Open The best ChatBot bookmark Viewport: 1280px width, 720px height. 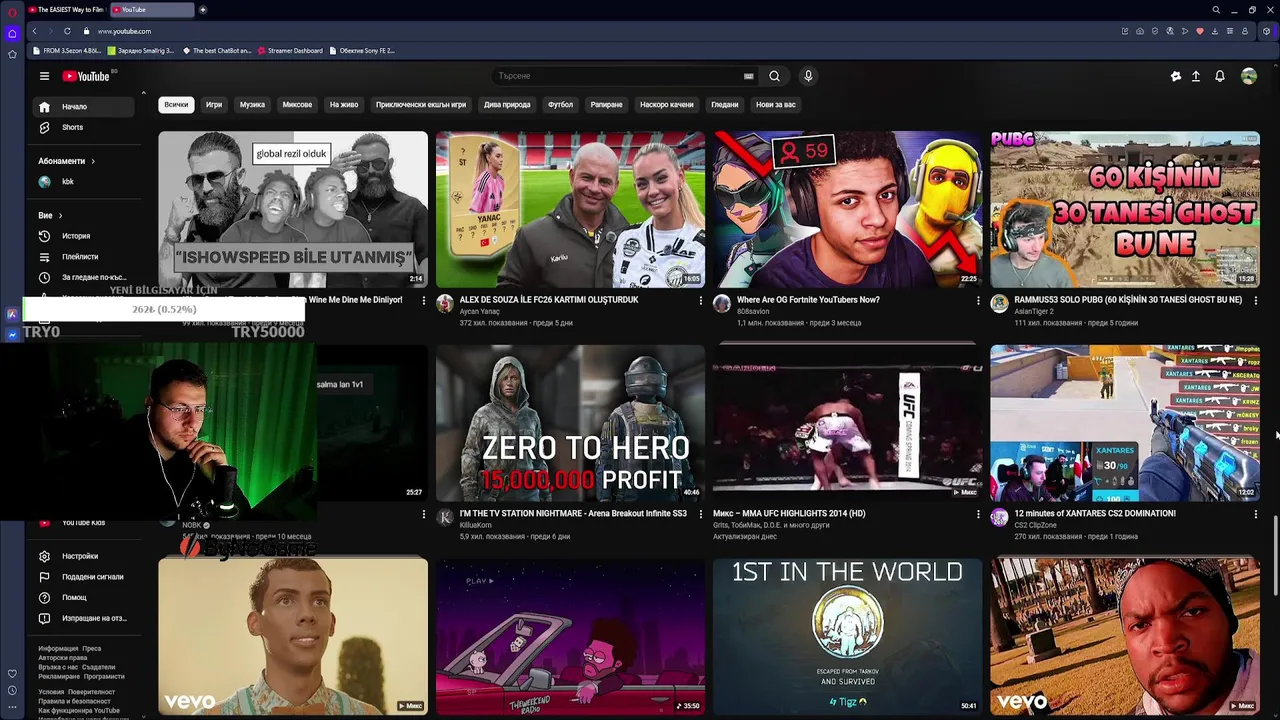point(216,50)
